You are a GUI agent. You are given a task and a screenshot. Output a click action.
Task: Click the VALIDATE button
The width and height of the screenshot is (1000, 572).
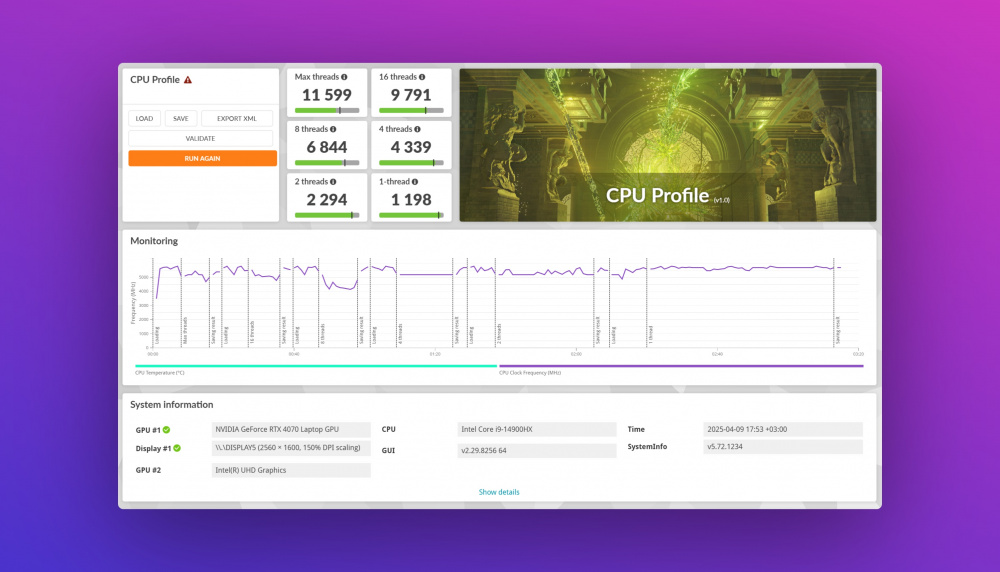tap(200, 138)
